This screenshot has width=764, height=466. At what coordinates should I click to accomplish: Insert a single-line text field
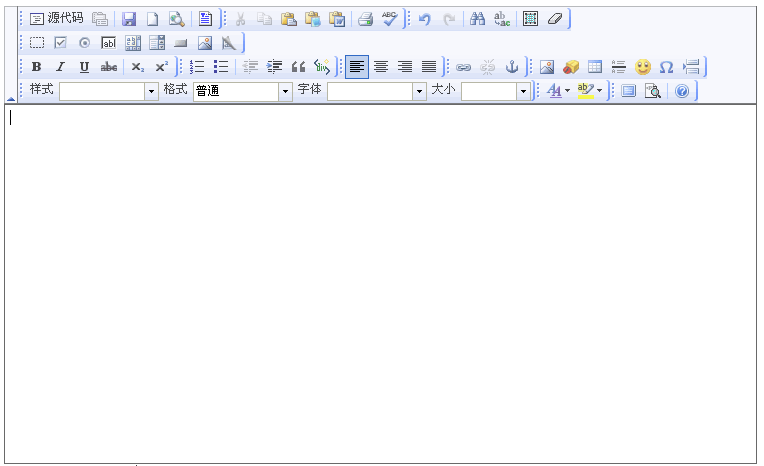tap(109, 43)
